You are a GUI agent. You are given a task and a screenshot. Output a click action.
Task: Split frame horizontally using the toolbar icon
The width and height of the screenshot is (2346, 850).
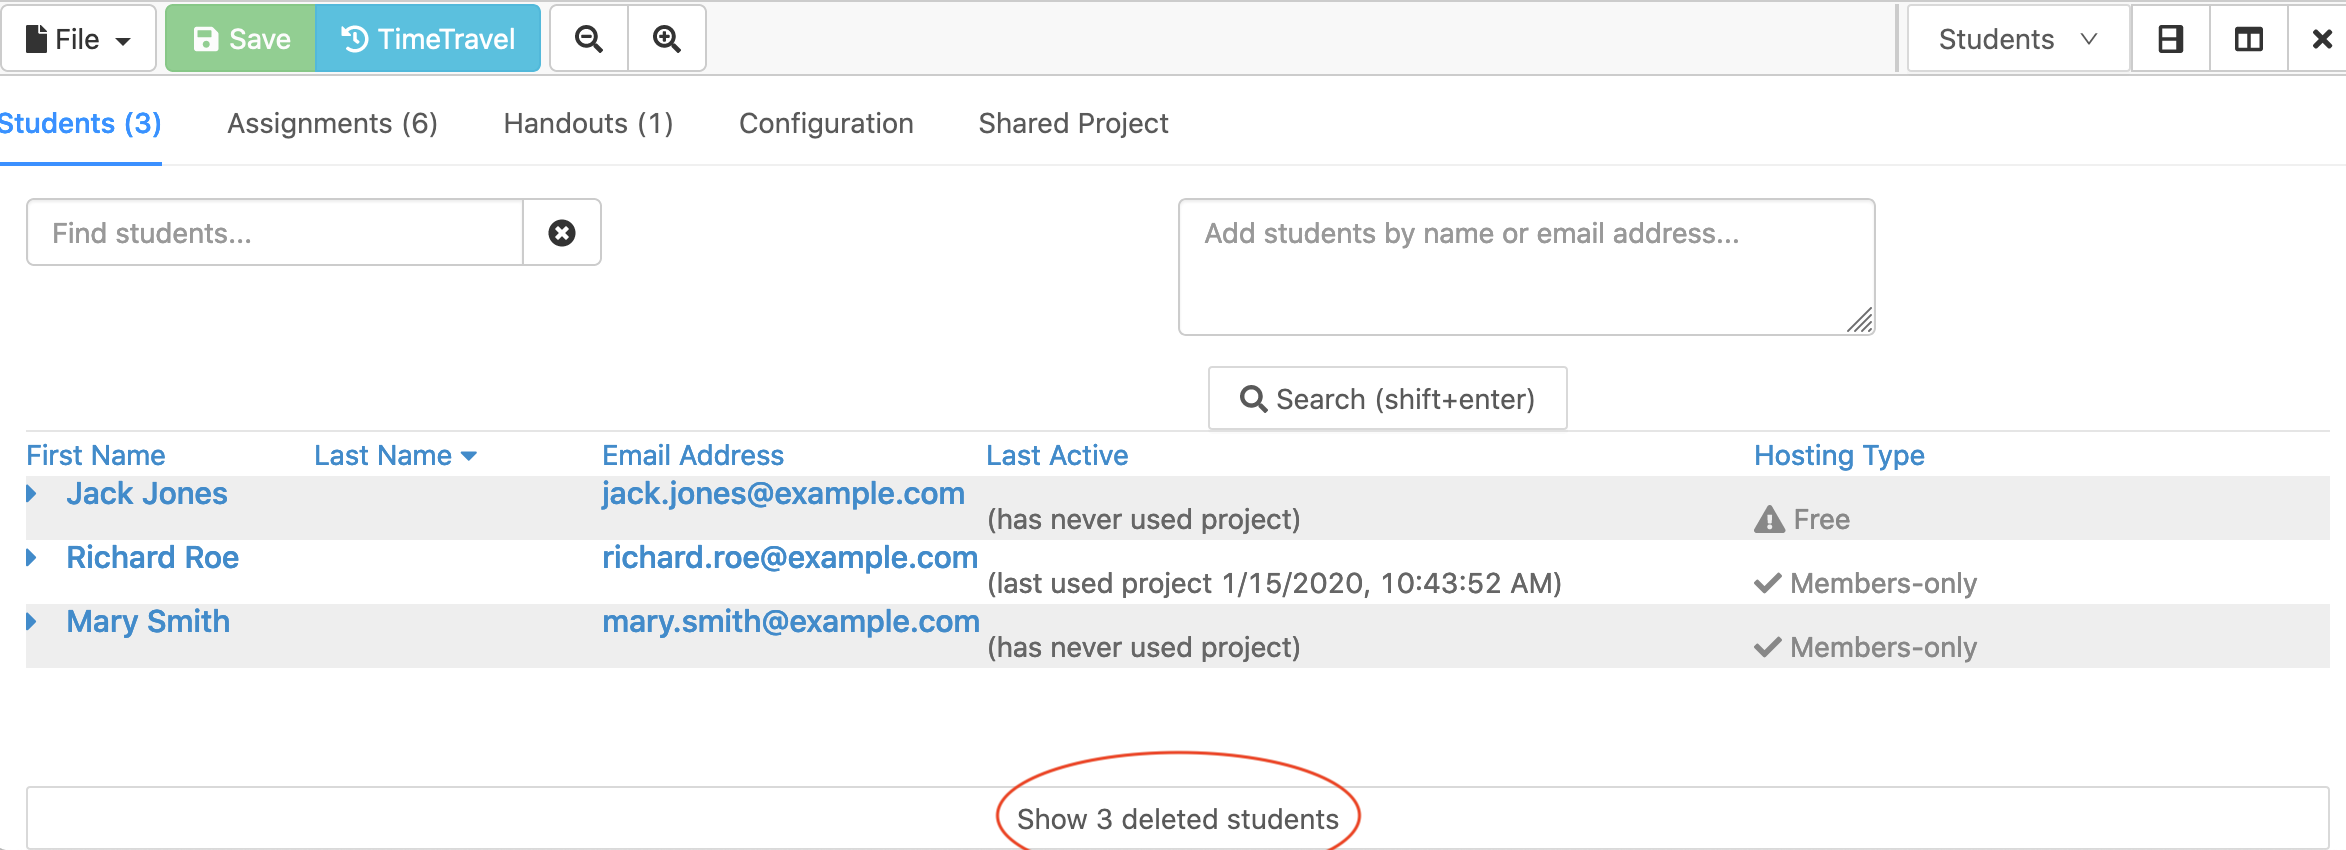pos(2170,39)
